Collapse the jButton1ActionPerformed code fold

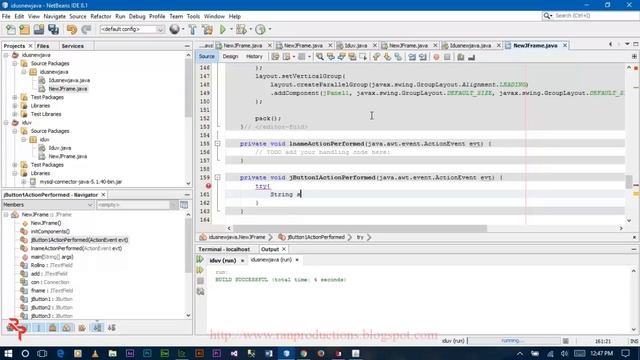click(218, 178)
